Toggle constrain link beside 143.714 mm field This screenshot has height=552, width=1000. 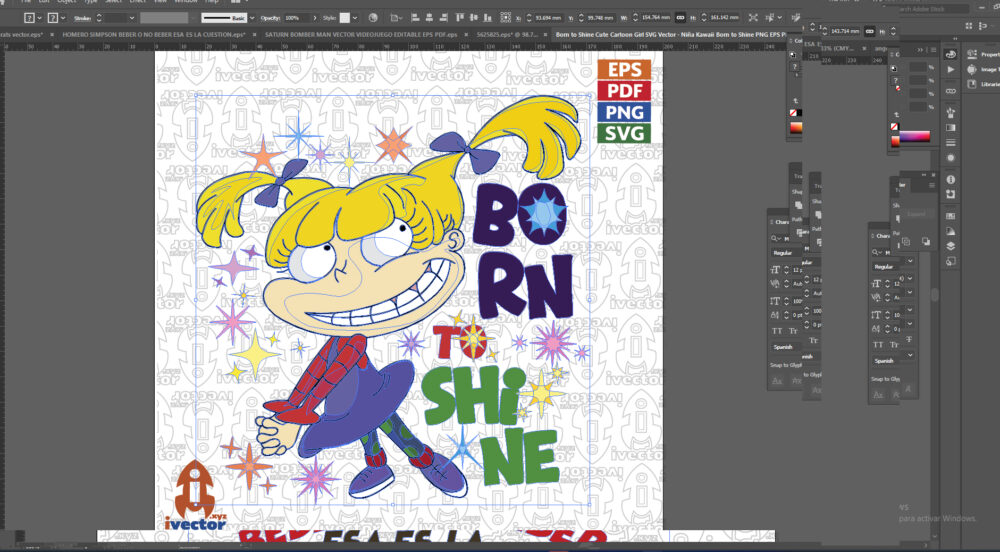click(869, 31)
